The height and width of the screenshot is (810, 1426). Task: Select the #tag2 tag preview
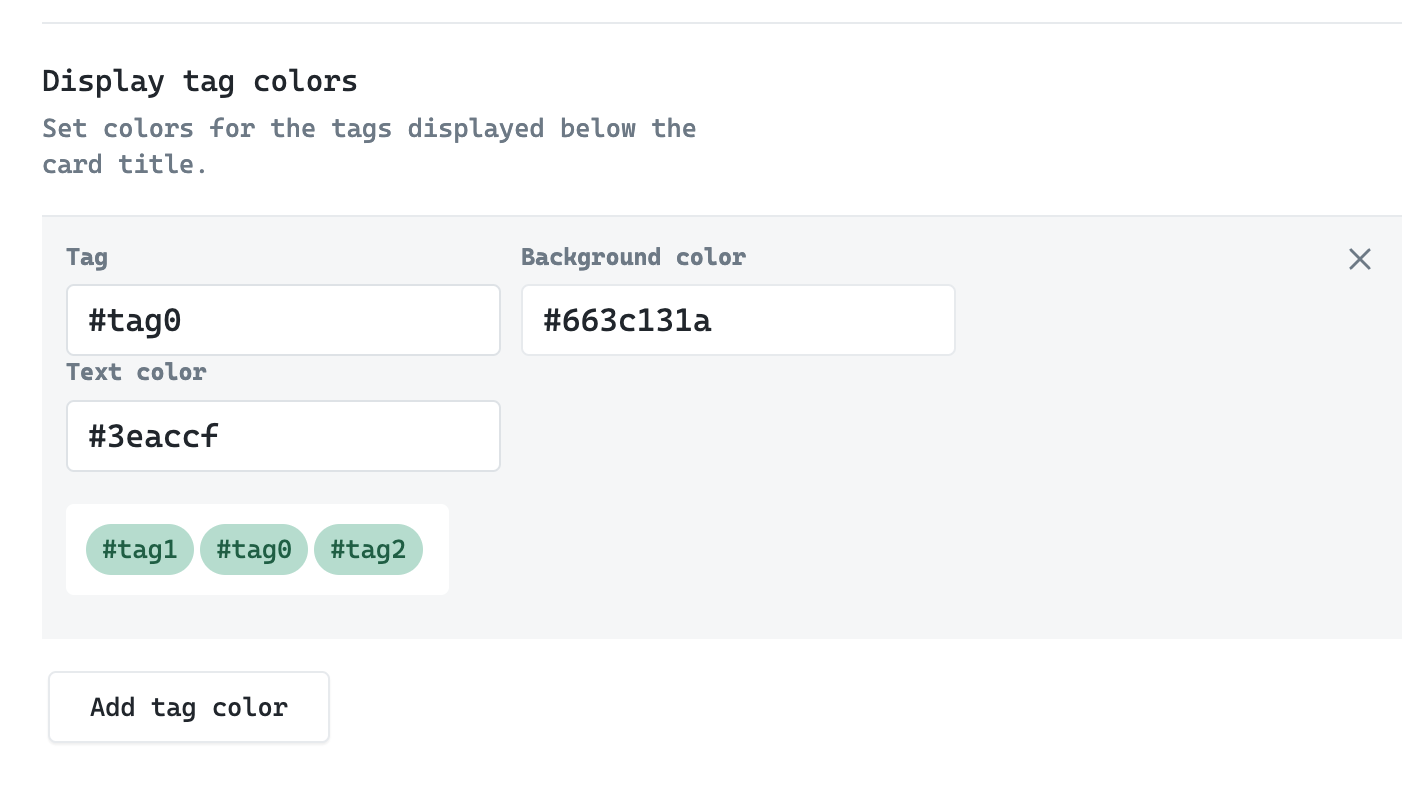[368, 549]
